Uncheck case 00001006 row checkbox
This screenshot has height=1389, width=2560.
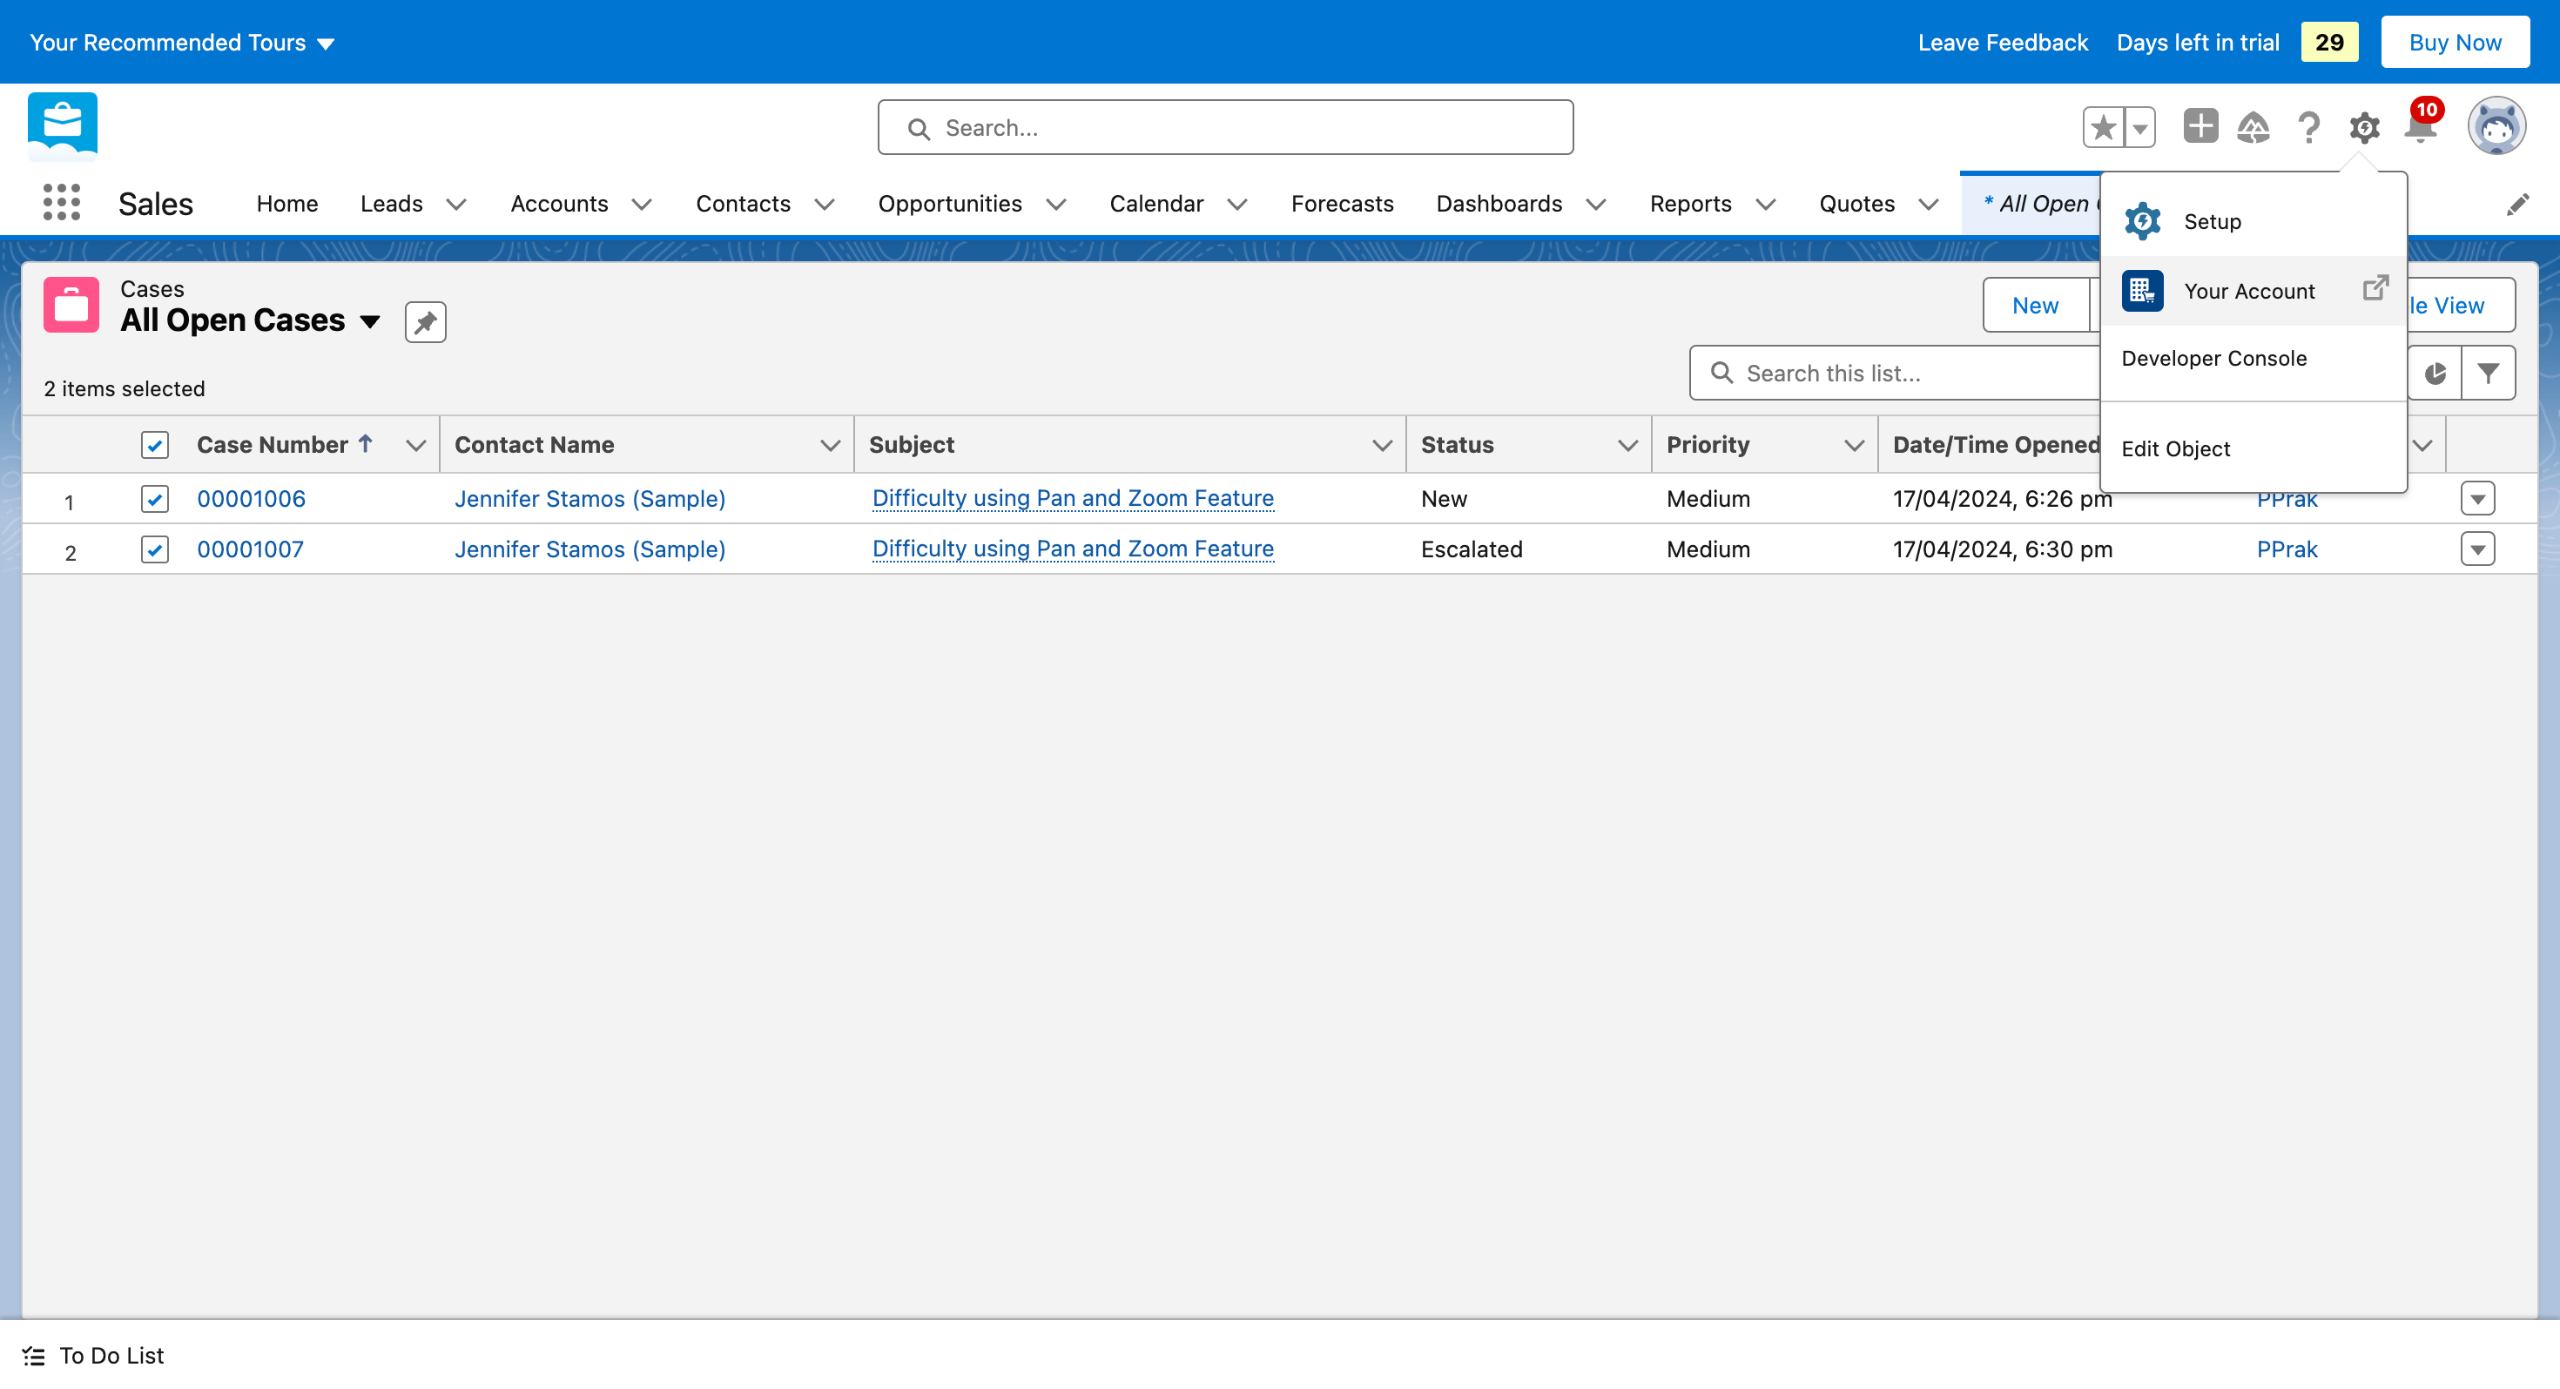(154, 498)
